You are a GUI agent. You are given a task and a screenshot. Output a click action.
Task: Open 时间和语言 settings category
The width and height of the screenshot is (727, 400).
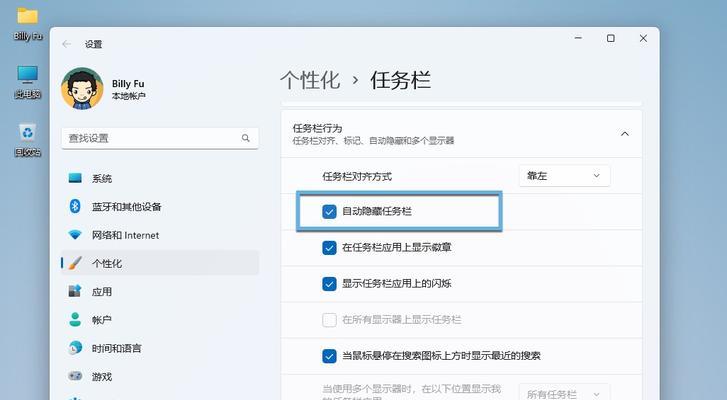(x=160, y=348)
